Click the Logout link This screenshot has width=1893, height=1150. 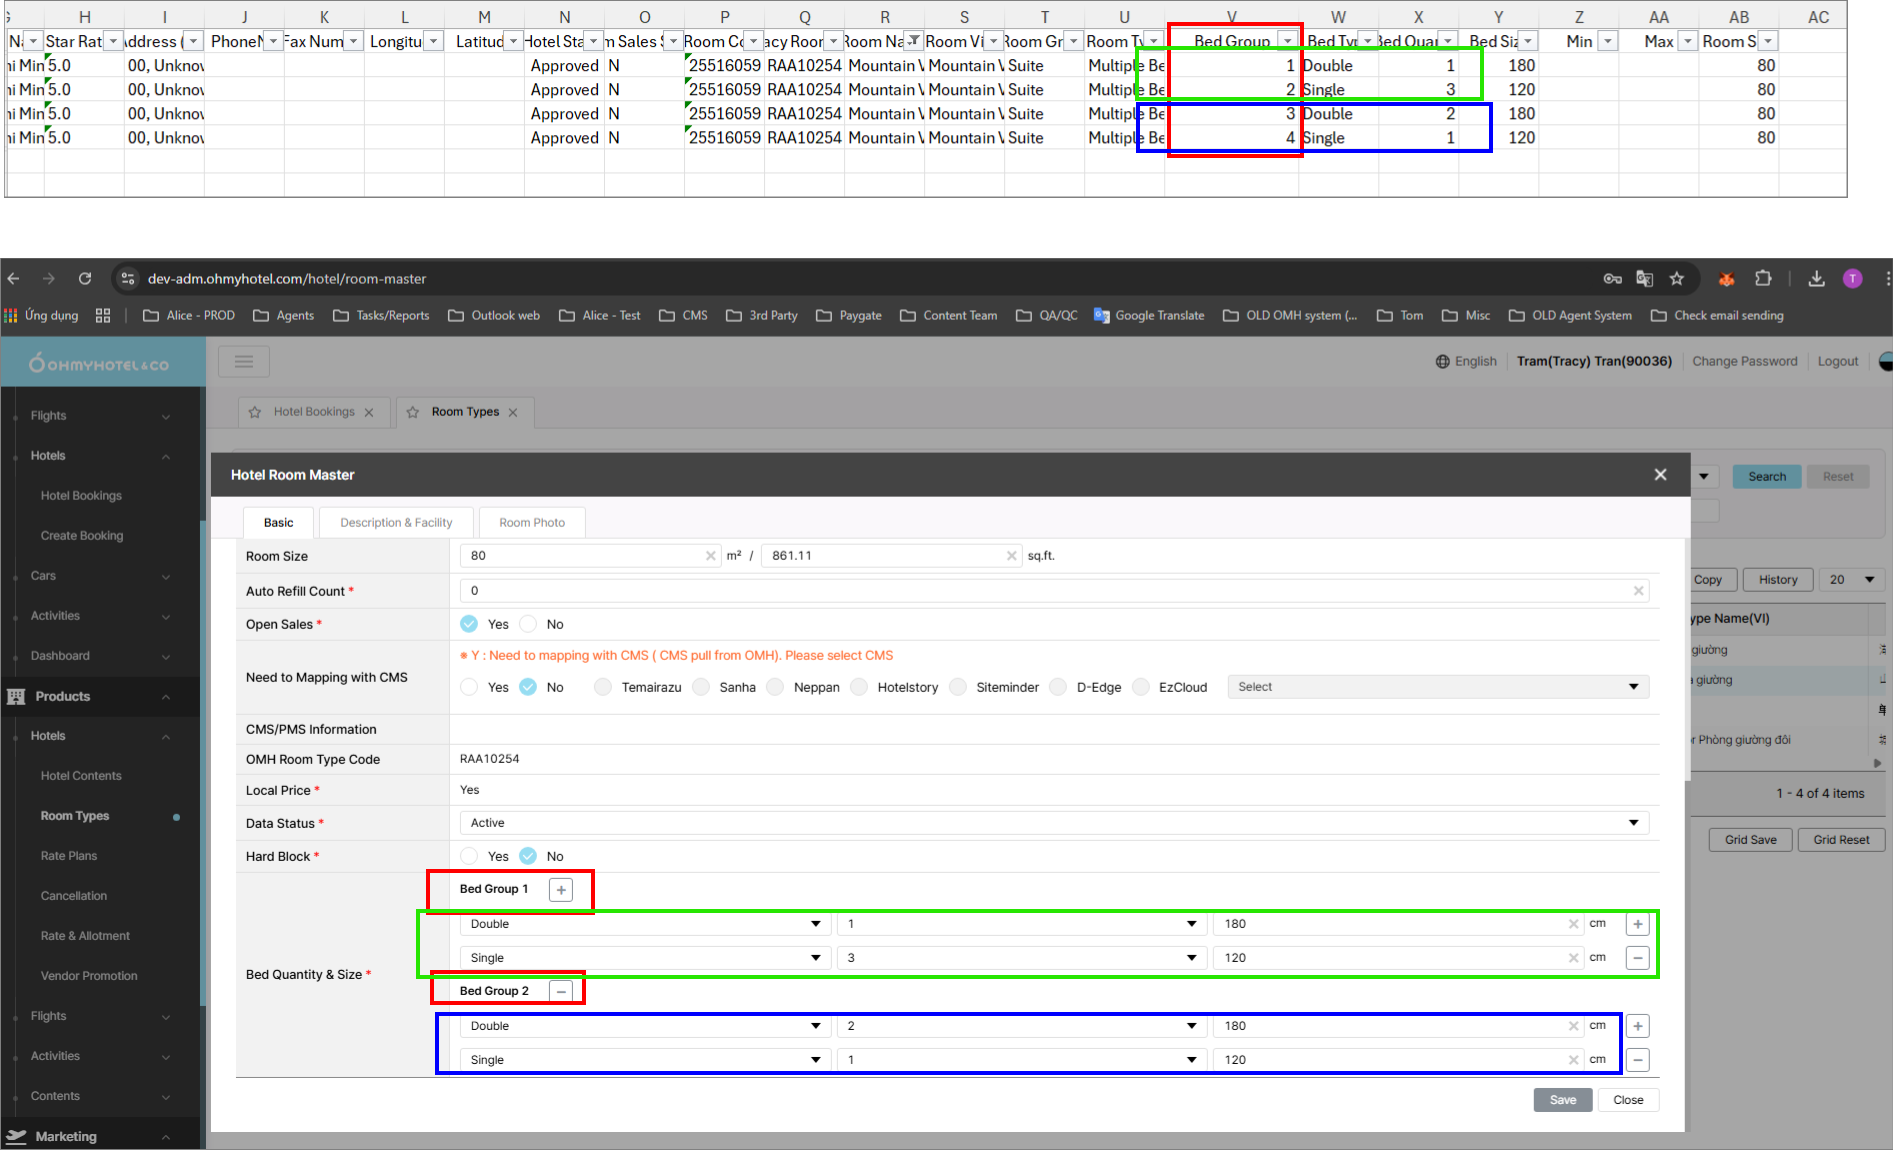[x=1837, y=361]
